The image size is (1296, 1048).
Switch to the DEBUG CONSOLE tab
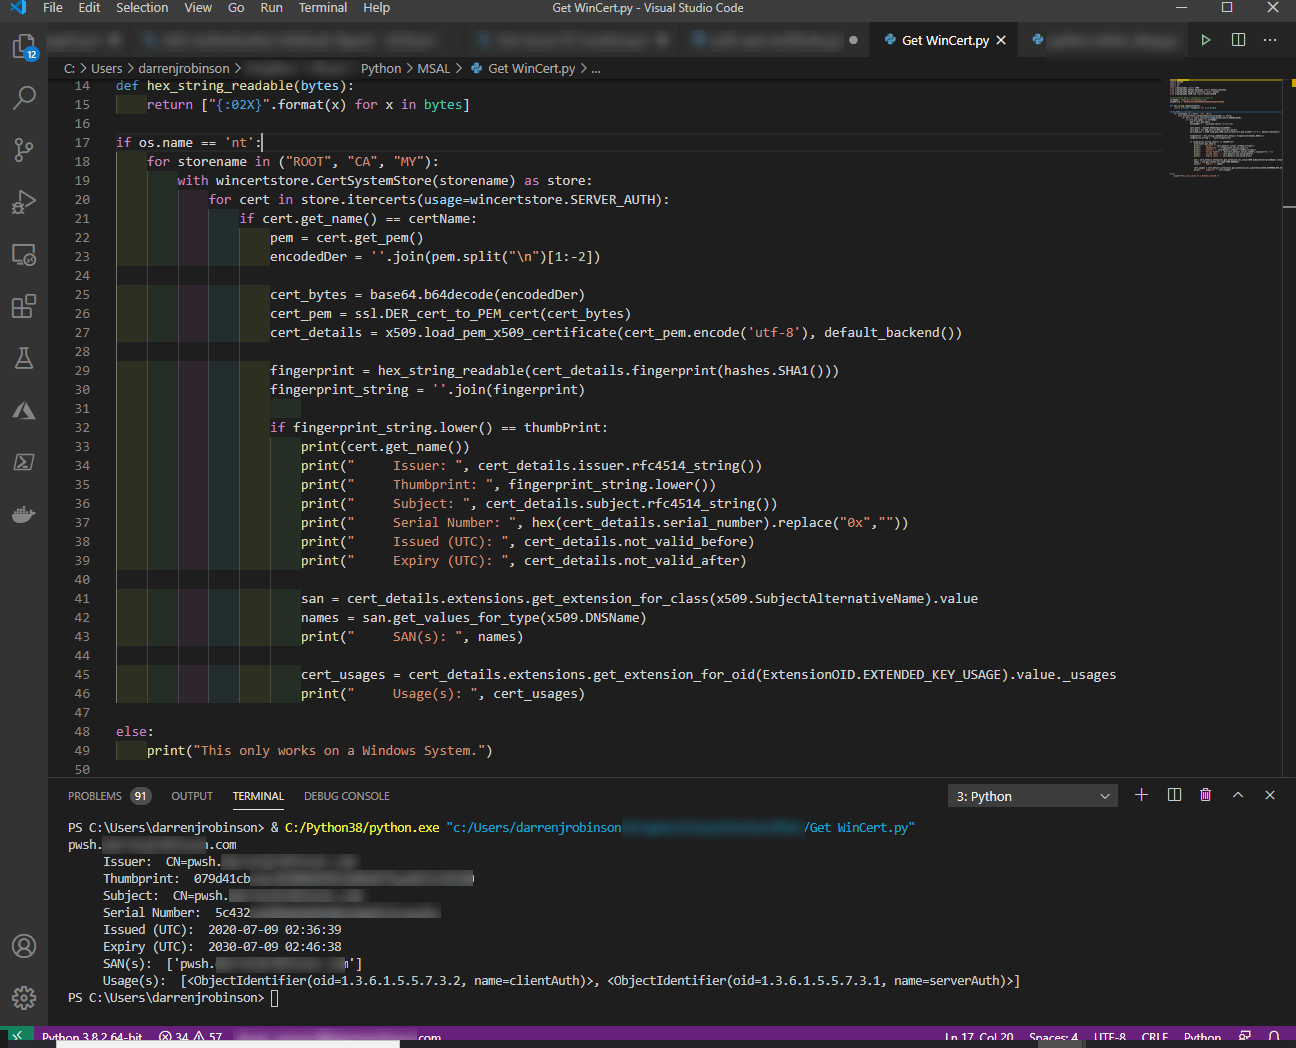click(x=346, y=796)
